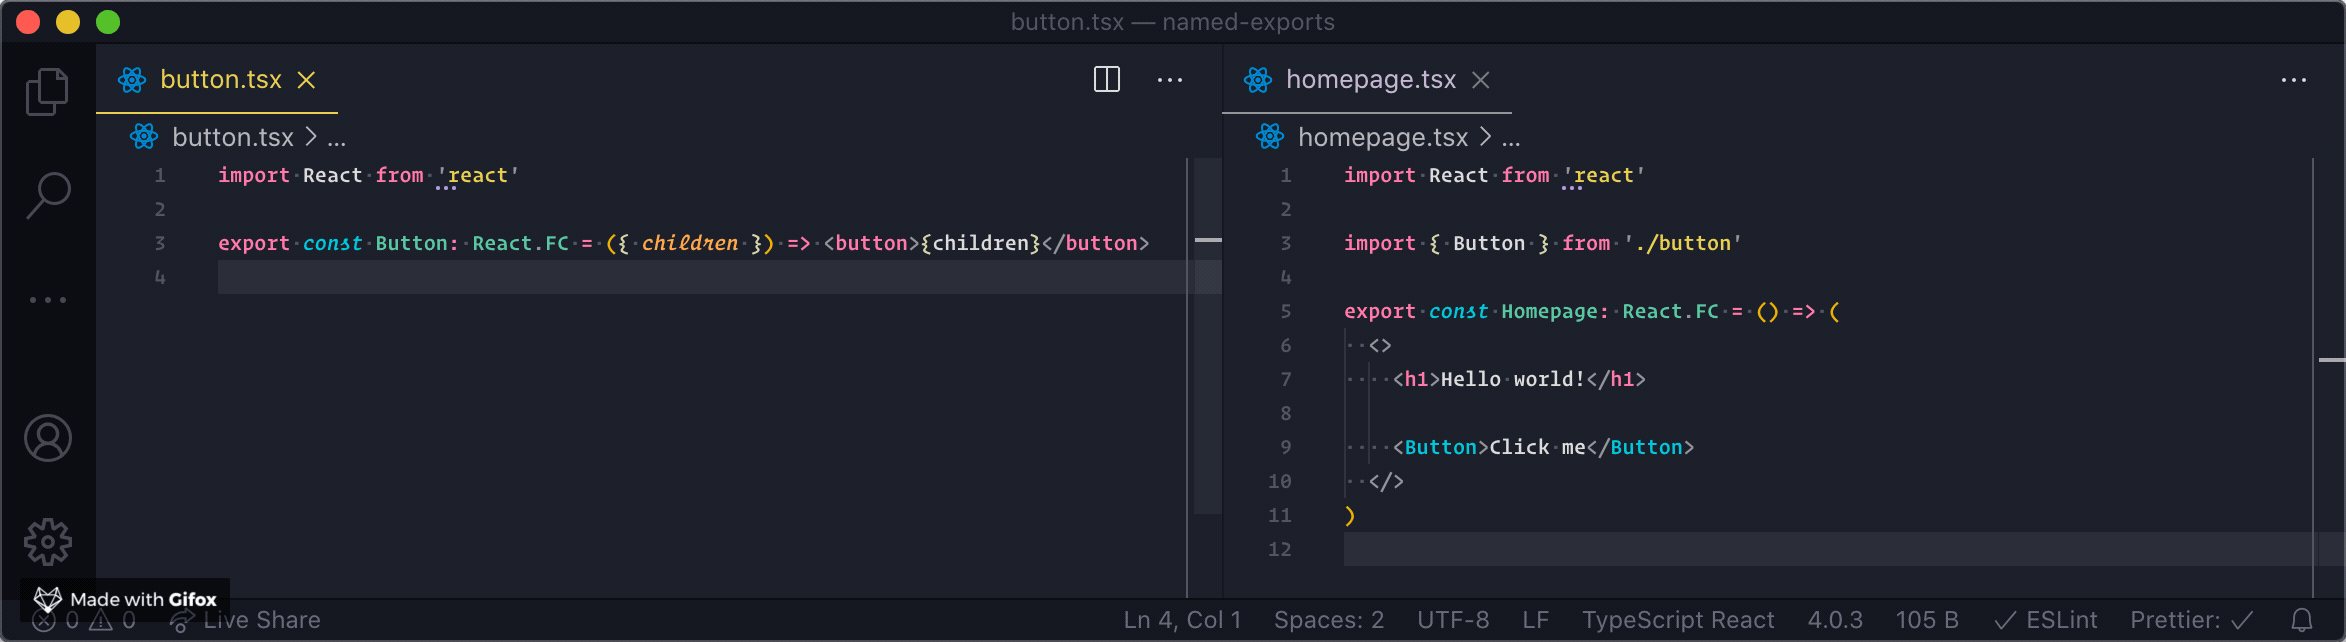Click line number 12 in homepage.tsx gutter

pos(1279,549)
